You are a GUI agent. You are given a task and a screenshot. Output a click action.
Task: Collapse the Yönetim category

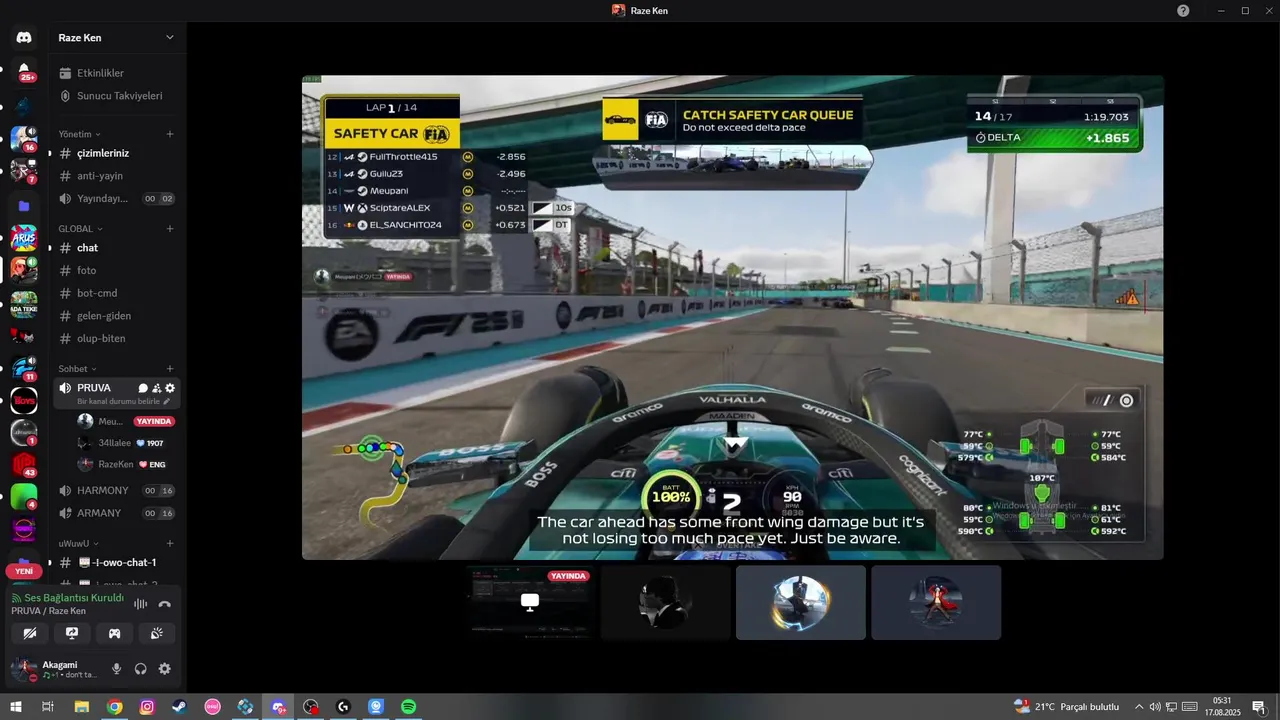pyautogui.click(x=79, y=134)
